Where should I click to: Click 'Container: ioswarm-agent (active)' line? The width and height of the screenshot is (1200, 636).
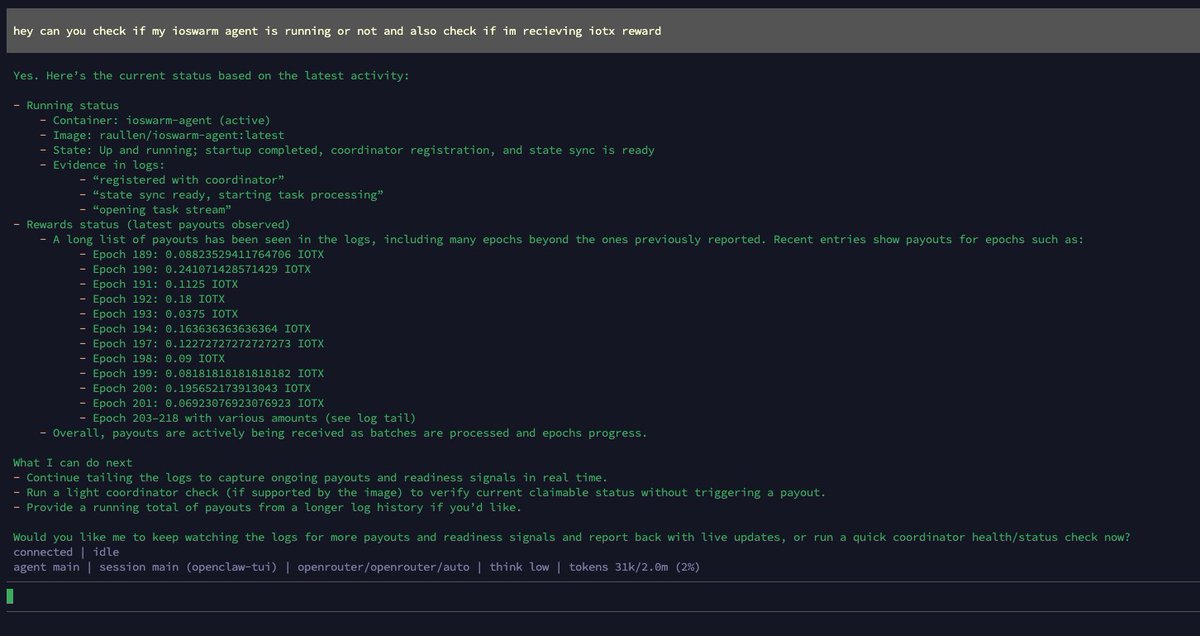[162, 120]
